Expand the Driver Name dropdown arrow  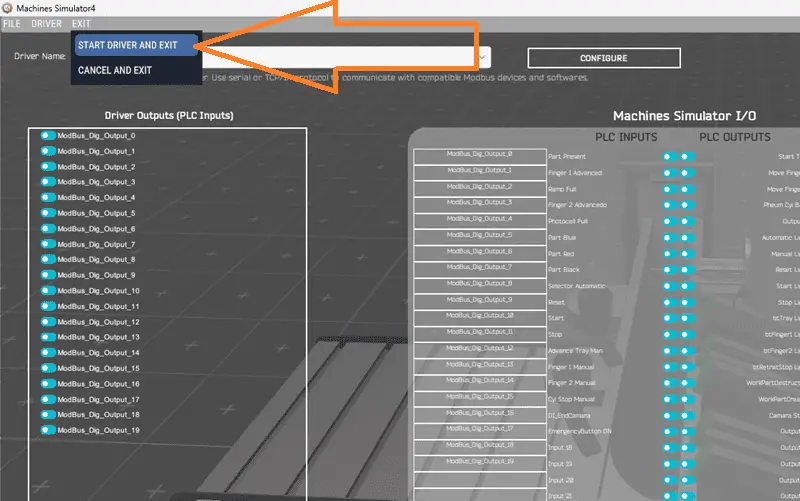pos(482,57)
